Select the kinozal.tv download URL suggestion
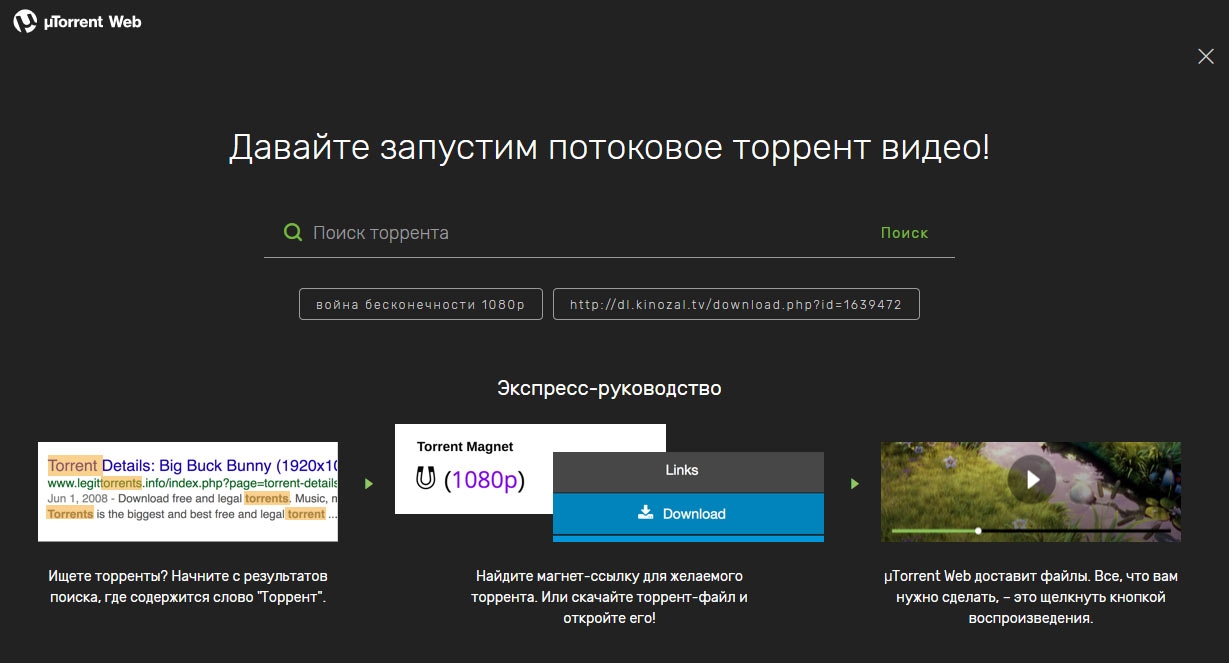The height and width of the screenshot is (663, 1229). point(736,304)
